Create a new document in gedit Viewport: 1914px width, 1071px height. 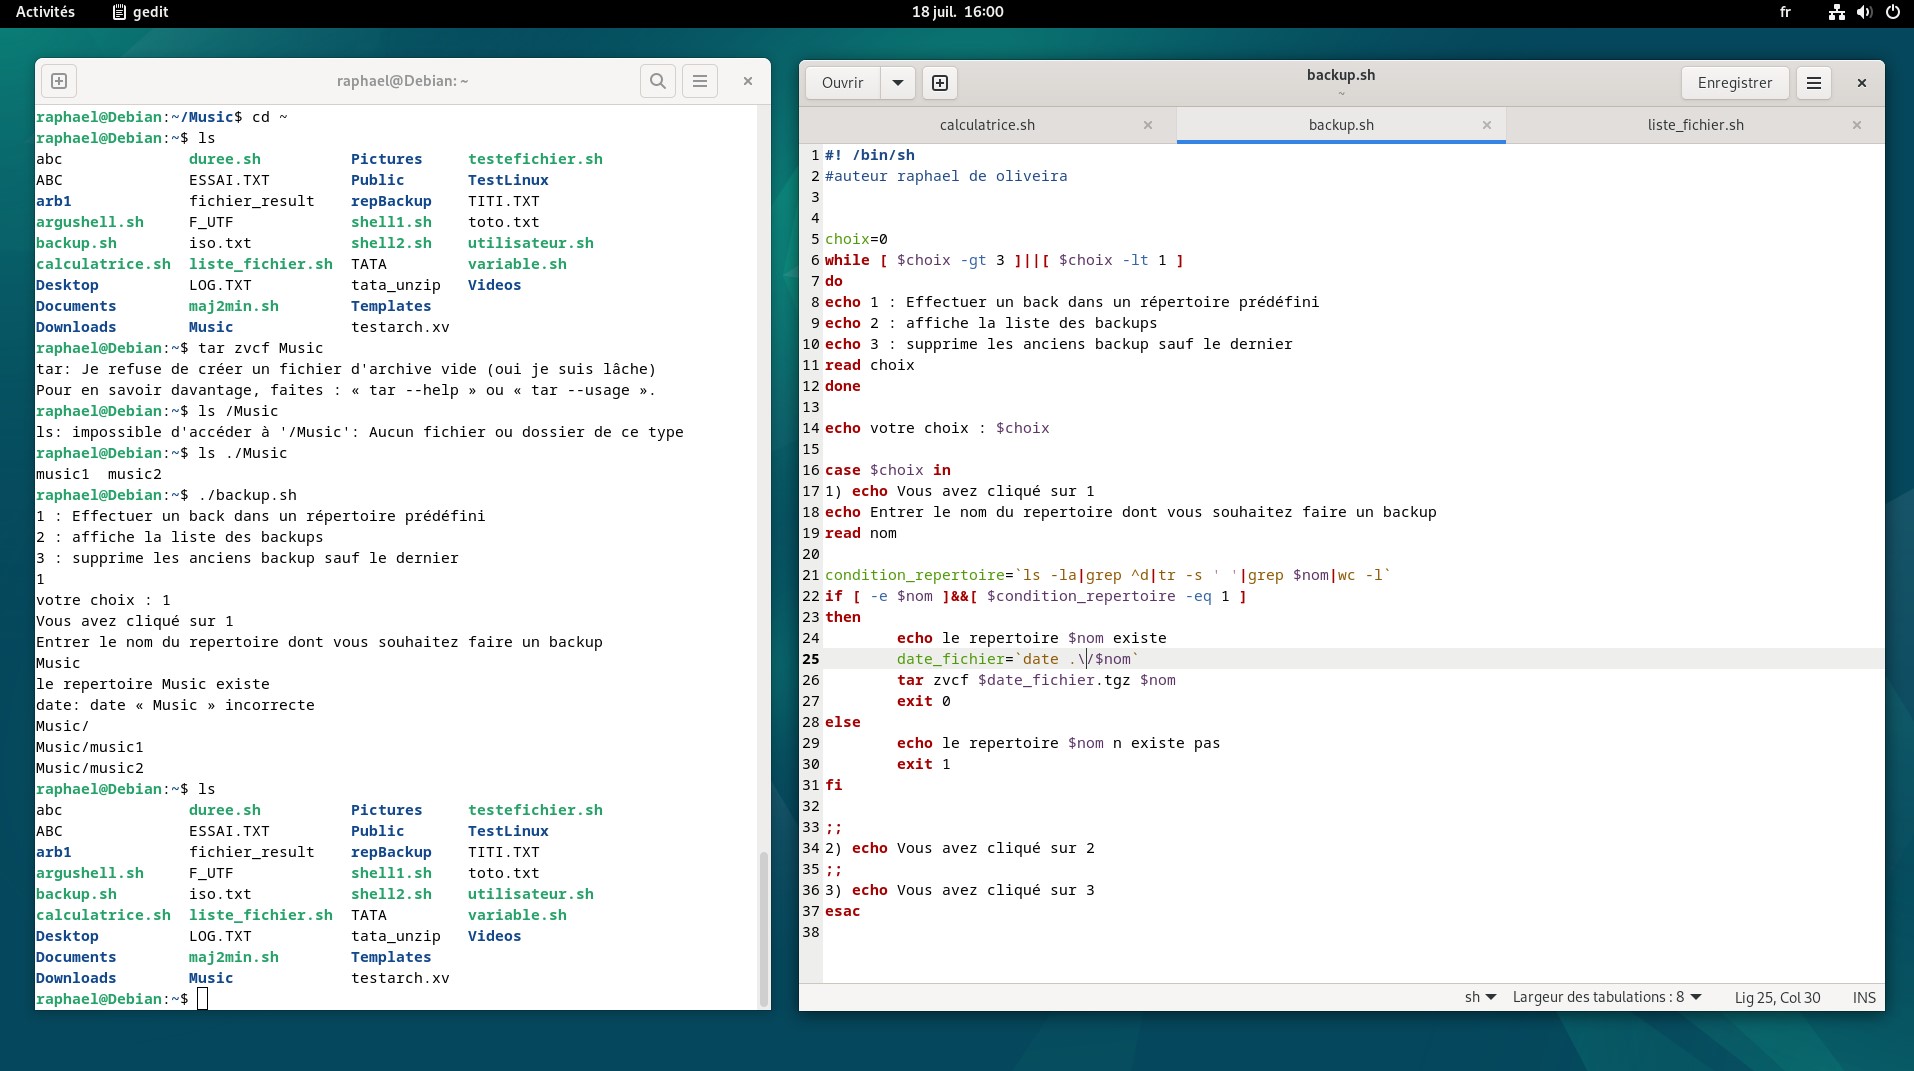click(940, 83)
